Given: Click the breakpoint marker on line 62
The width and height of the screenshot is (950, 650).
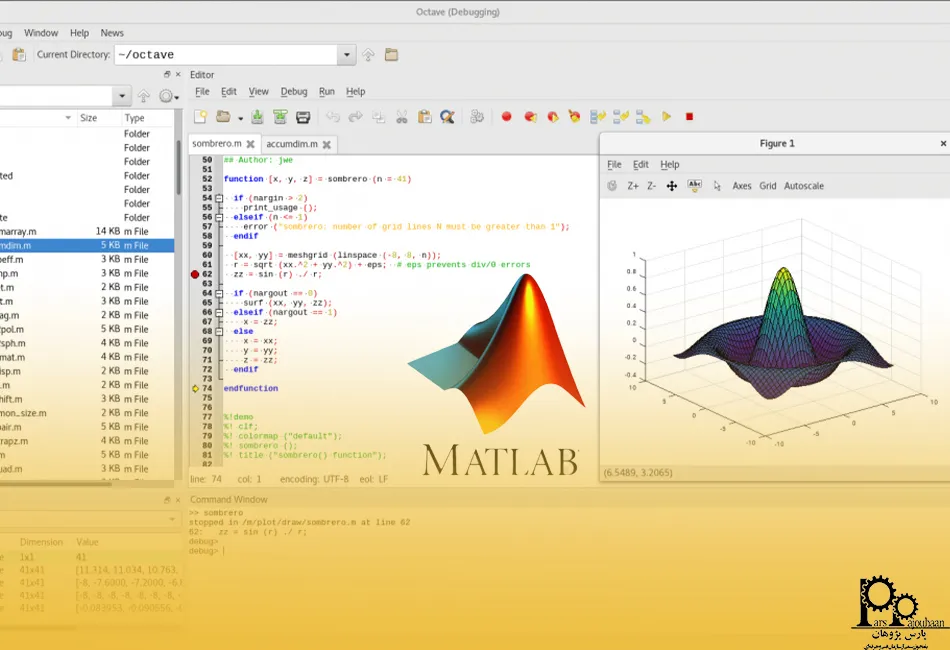Looking at the screenshot, I should click(x=195, y=274).
